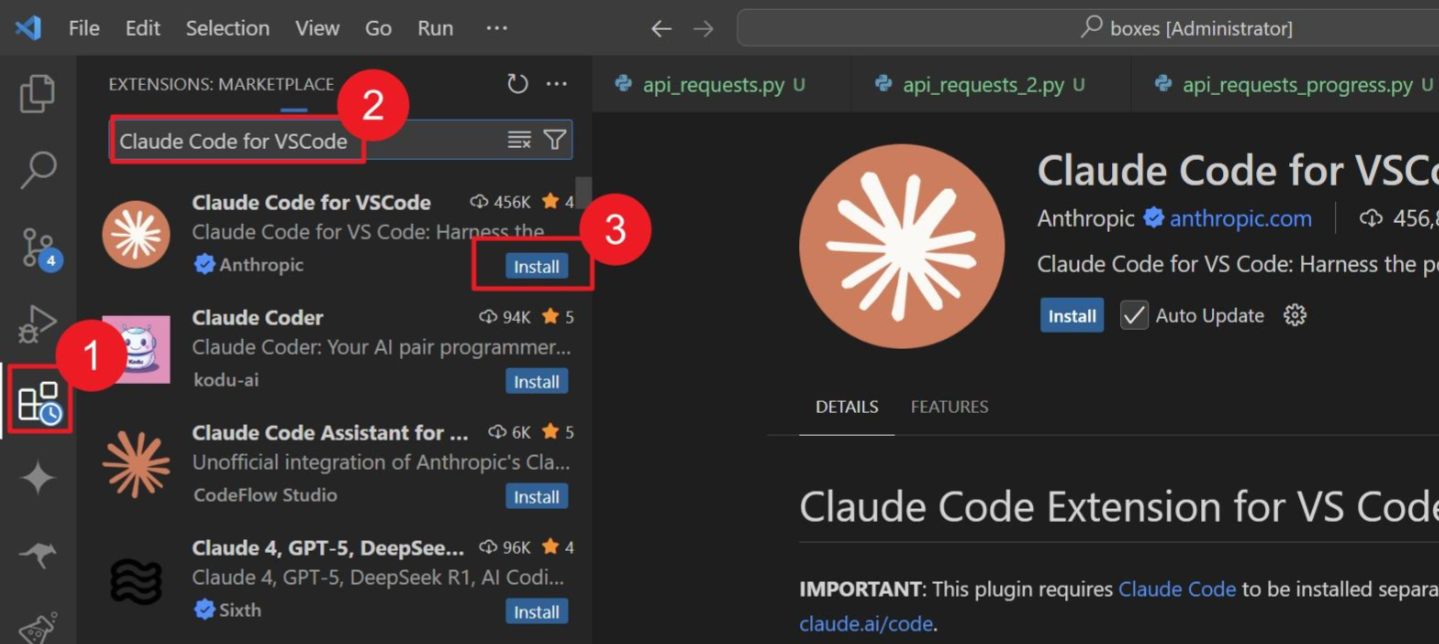This screenshot has height=644, width=1439.
Task: Select the FEATURES tab
Action: coord(949,407)
